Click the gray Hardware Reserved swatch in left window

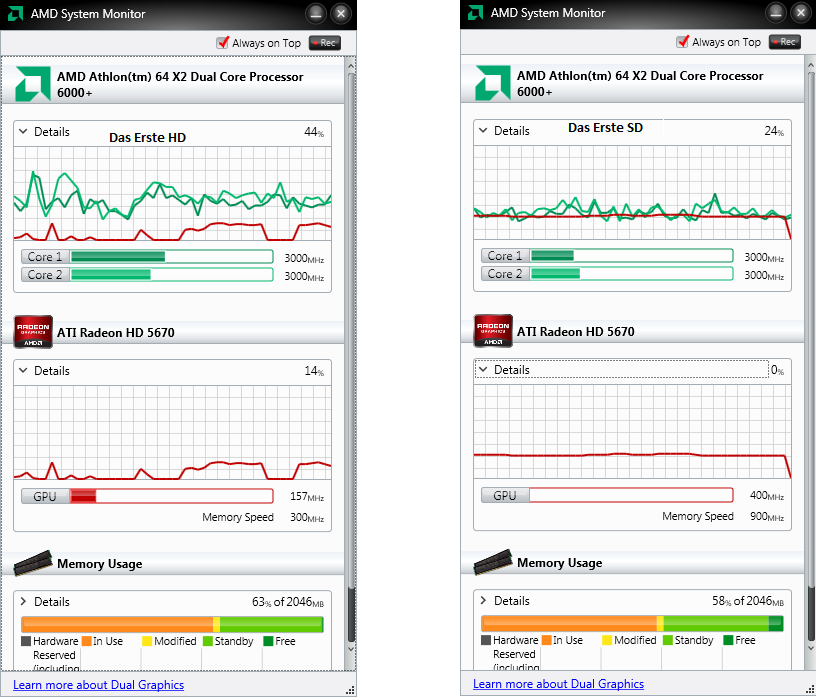pyautogui.click(x=26, y=641)
